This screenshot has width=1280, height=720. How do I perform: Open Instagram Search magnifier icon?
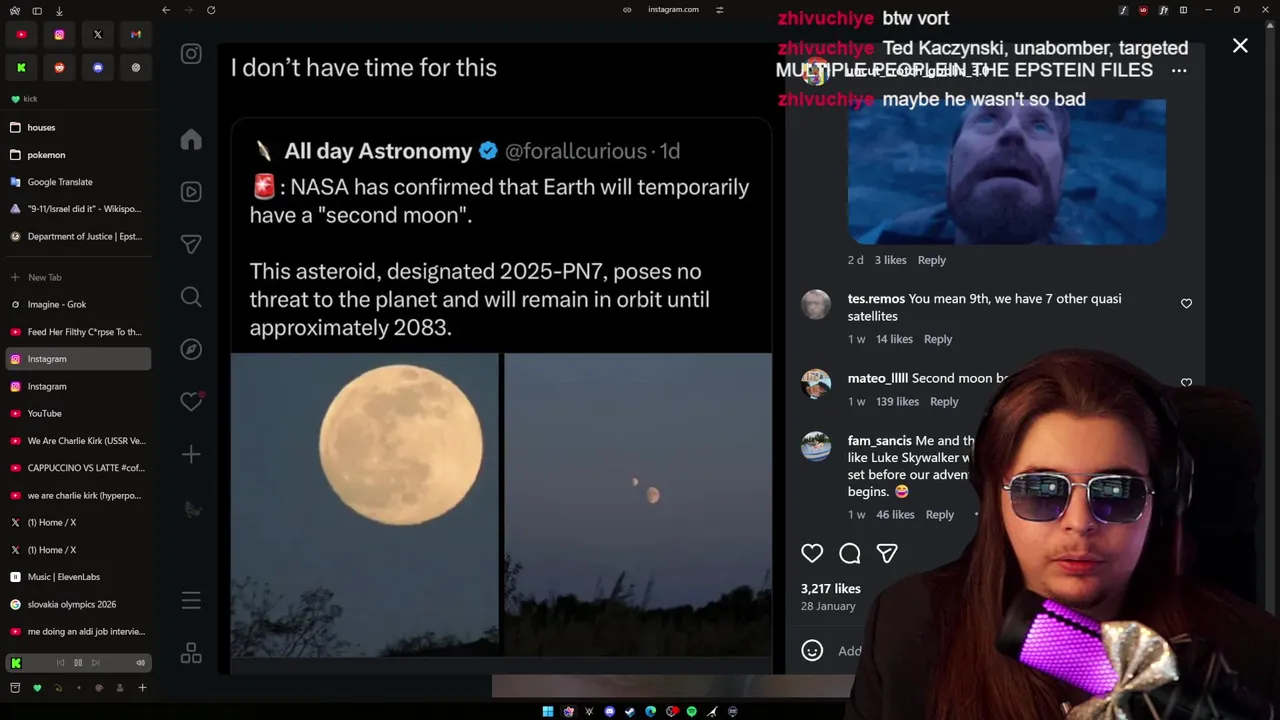[191, 296]
